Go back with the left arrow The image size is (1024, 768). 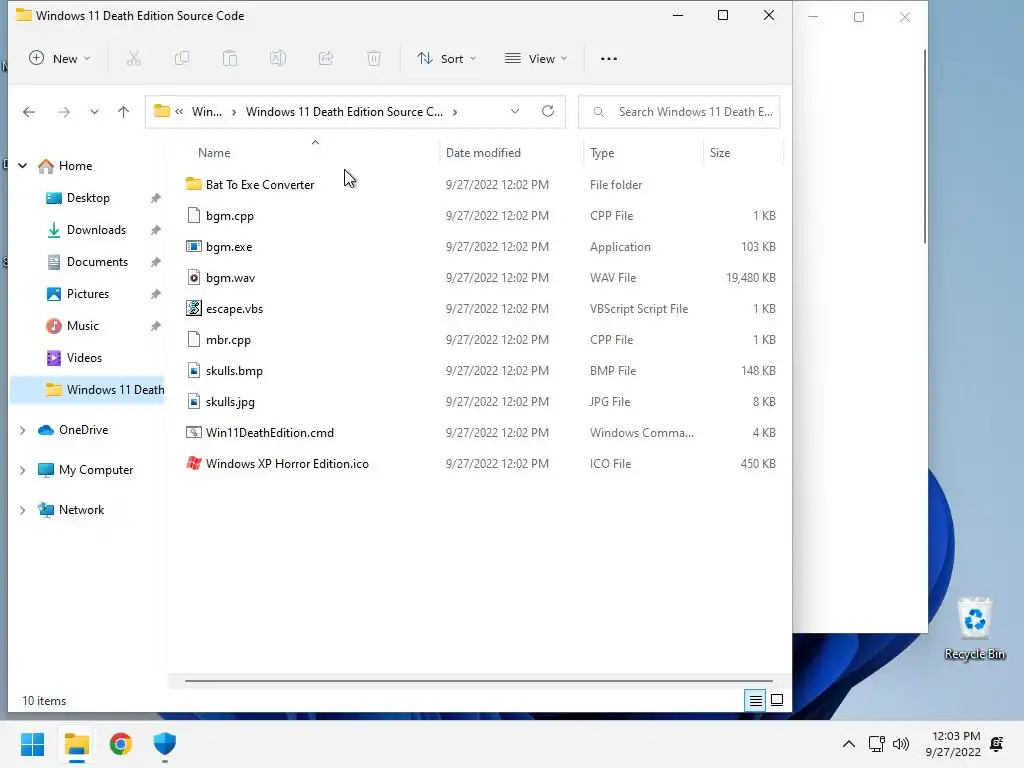(x=29, y=112)
